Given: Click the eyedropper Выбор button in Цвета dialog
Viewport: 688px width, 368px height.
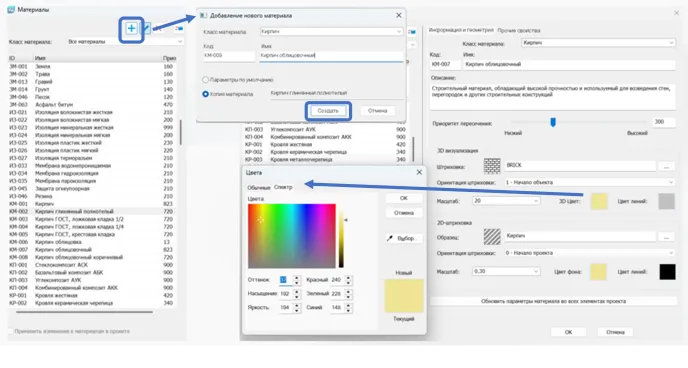Looking at the screenshot, I should click(403, 238).
